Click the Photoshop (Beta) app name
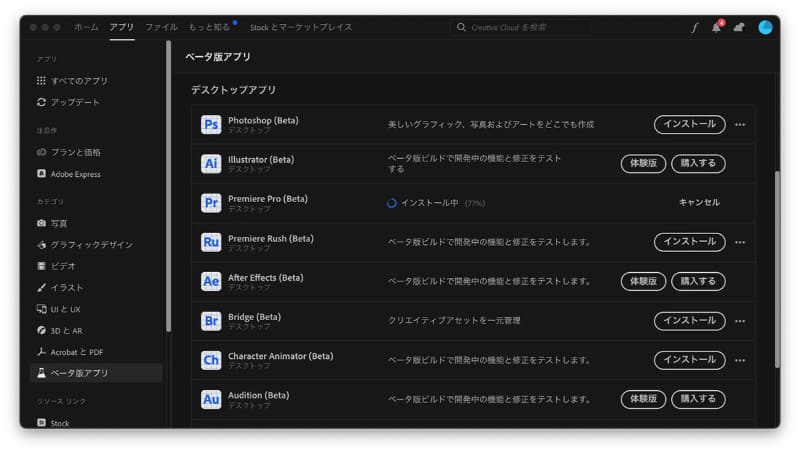Image resolution: width=800 pixels, height=453 pixels. point(263,120)
